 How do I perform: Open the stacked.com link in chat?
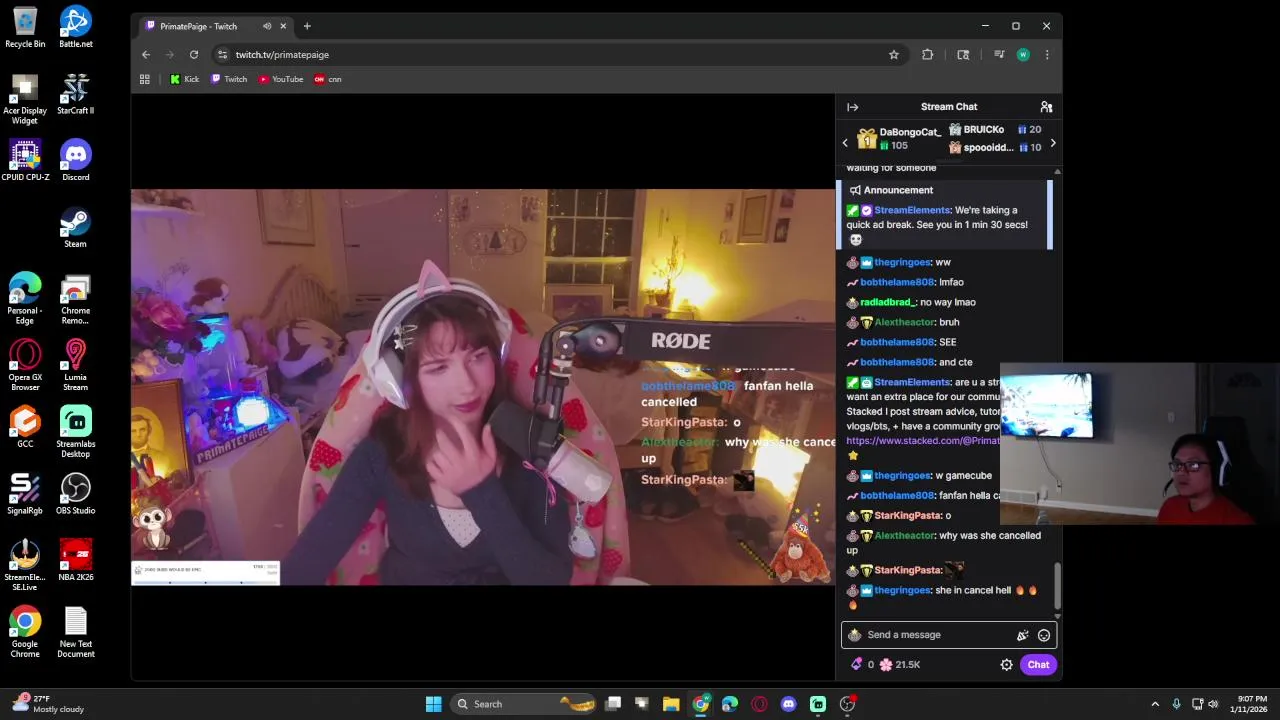pos(923,441)
